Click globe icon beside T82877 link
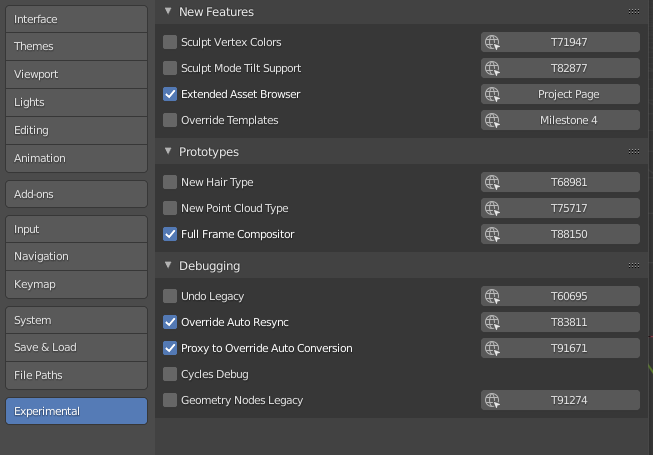The width and height of the screenshot is (653, 455). (491, 68)
